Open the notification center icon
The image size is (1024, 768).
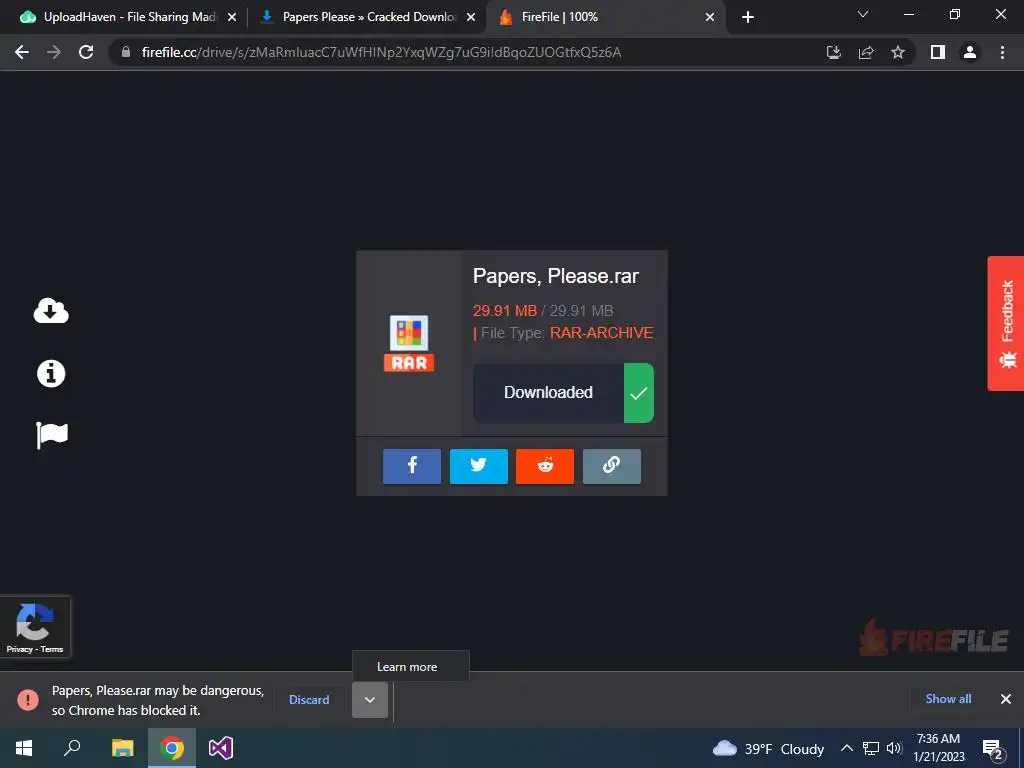(x=993, y=749)
